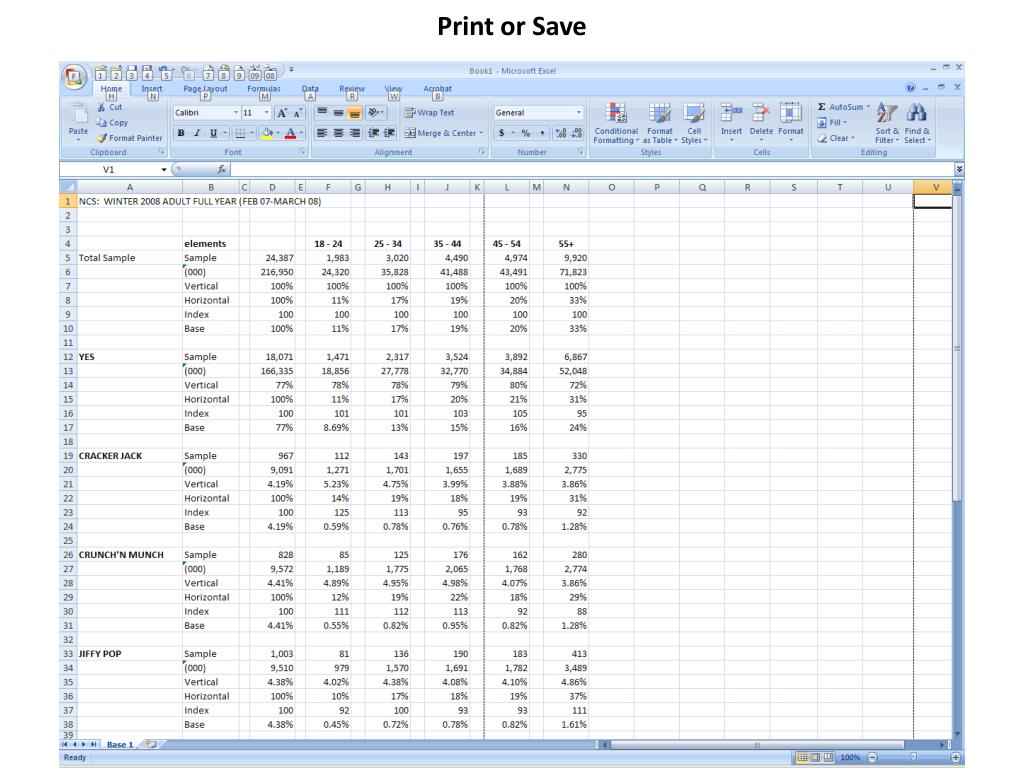Switch to the Formulas tab

[264, 89]
